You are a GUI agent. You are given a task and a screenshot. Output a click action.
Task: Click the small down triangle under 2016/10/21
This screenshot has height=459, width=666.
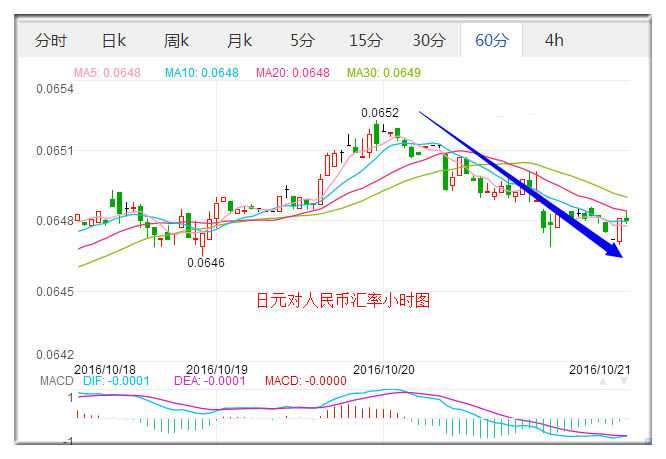(x=624, y=381)
